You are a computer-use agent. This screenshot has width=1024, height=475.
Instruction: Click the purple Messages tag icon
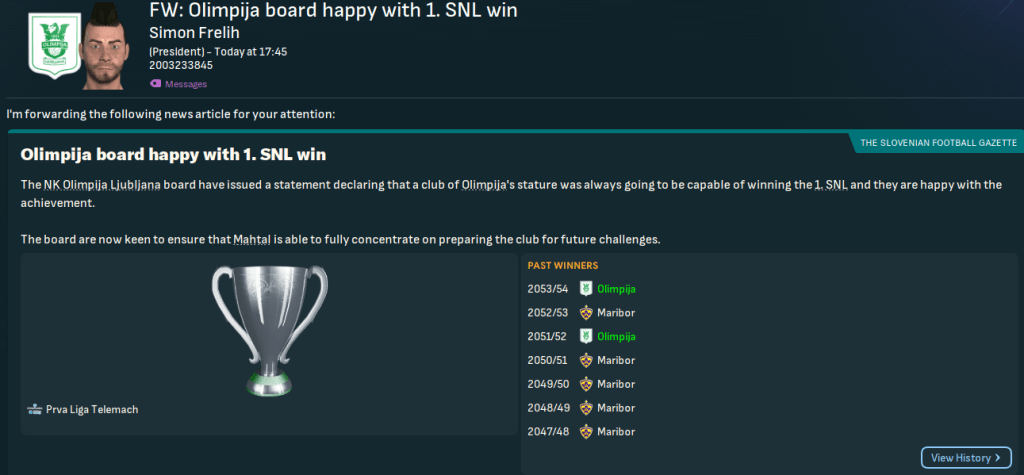pos(155,84)
